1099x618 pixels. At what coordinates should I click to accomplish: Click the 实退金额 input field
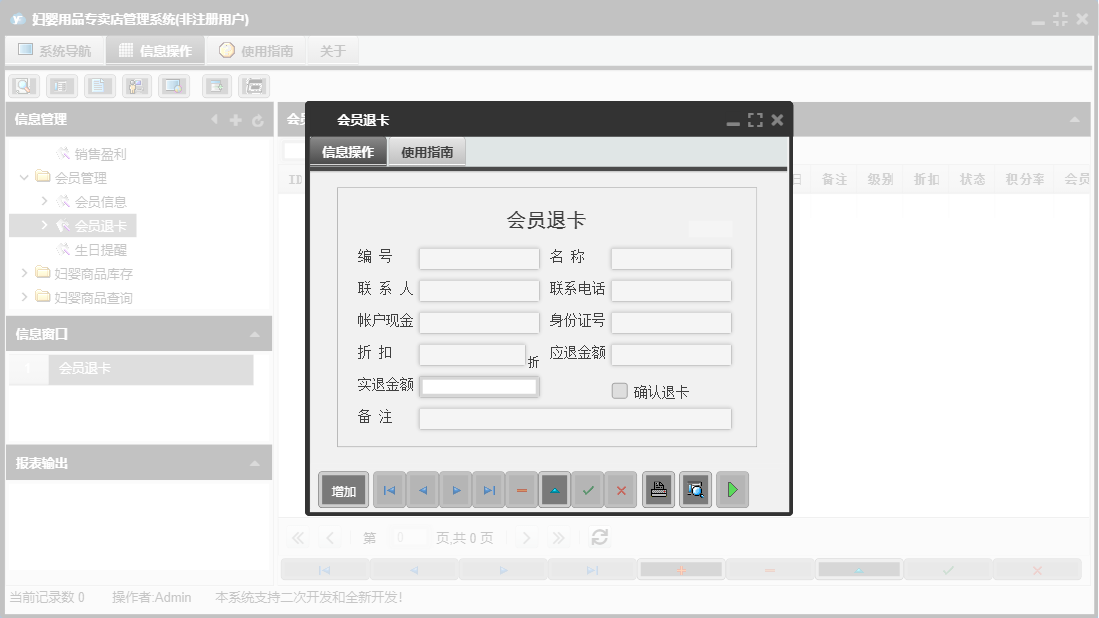[x=479, y=385]
